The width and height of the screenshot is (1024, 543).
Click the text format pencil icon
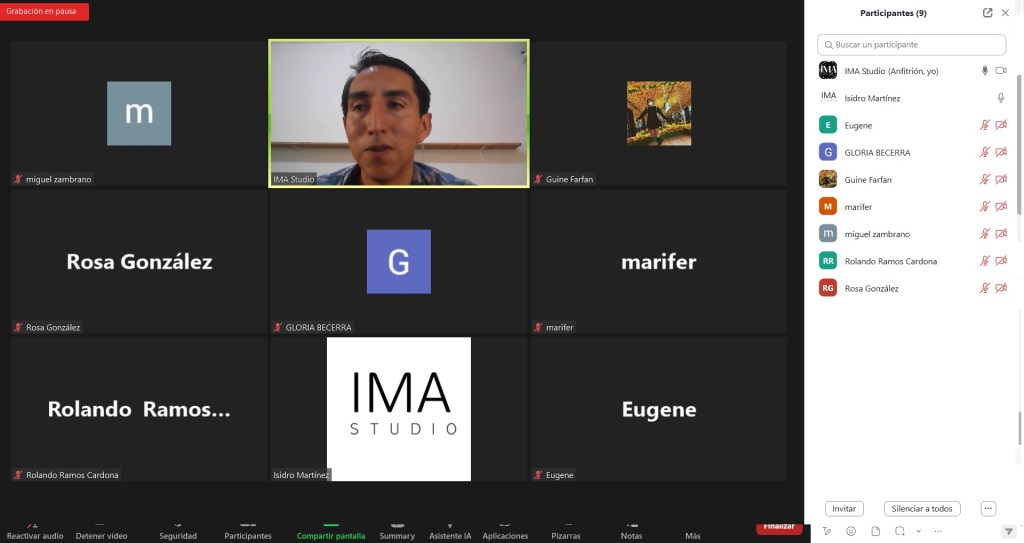[x=827, y=531]
